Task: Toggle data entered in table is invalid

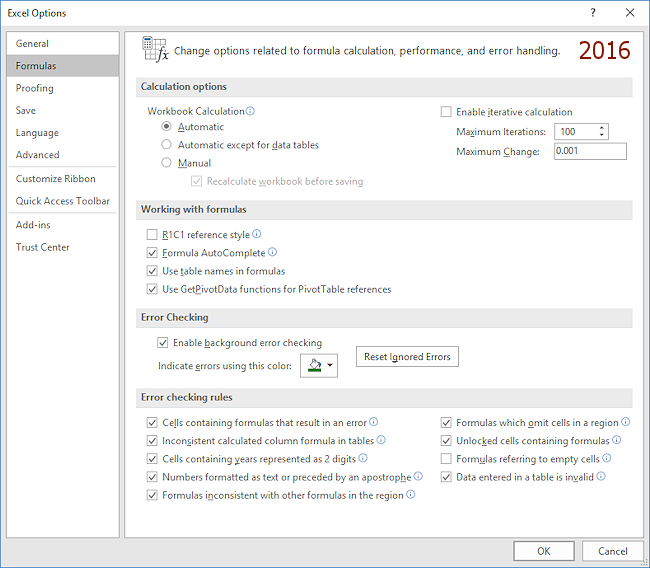Action: (446, 477)
